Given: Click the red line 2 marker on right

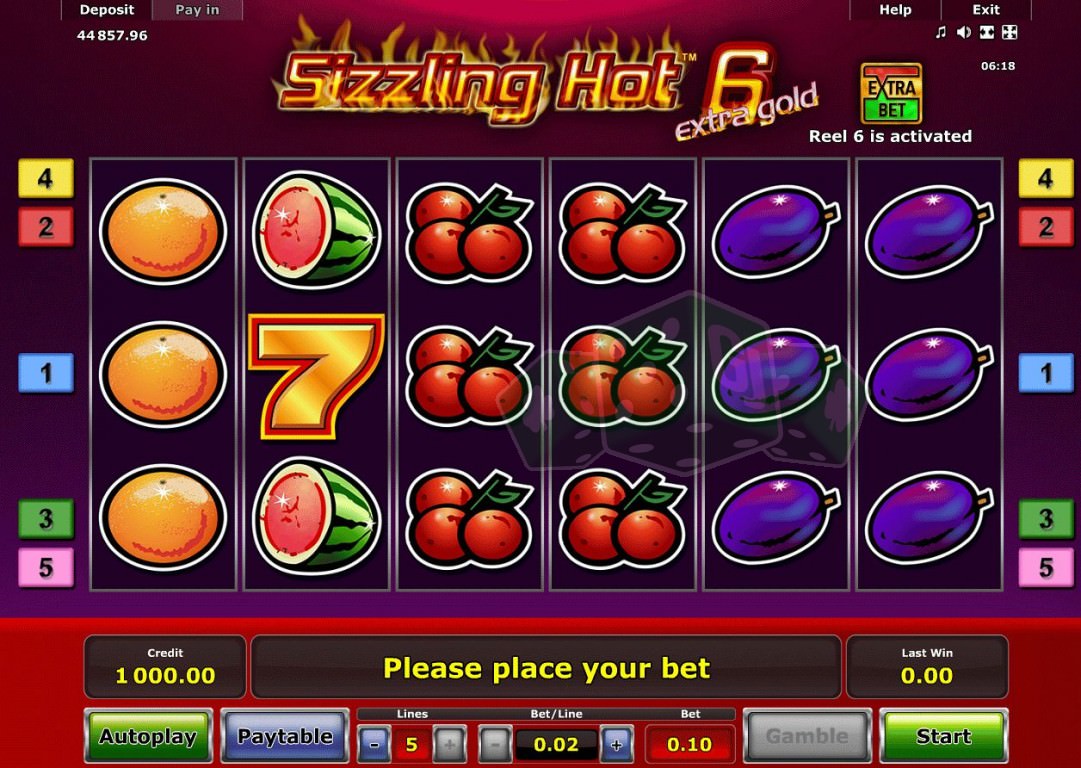Looking at the screenshot, I should tap(1046, 227).
